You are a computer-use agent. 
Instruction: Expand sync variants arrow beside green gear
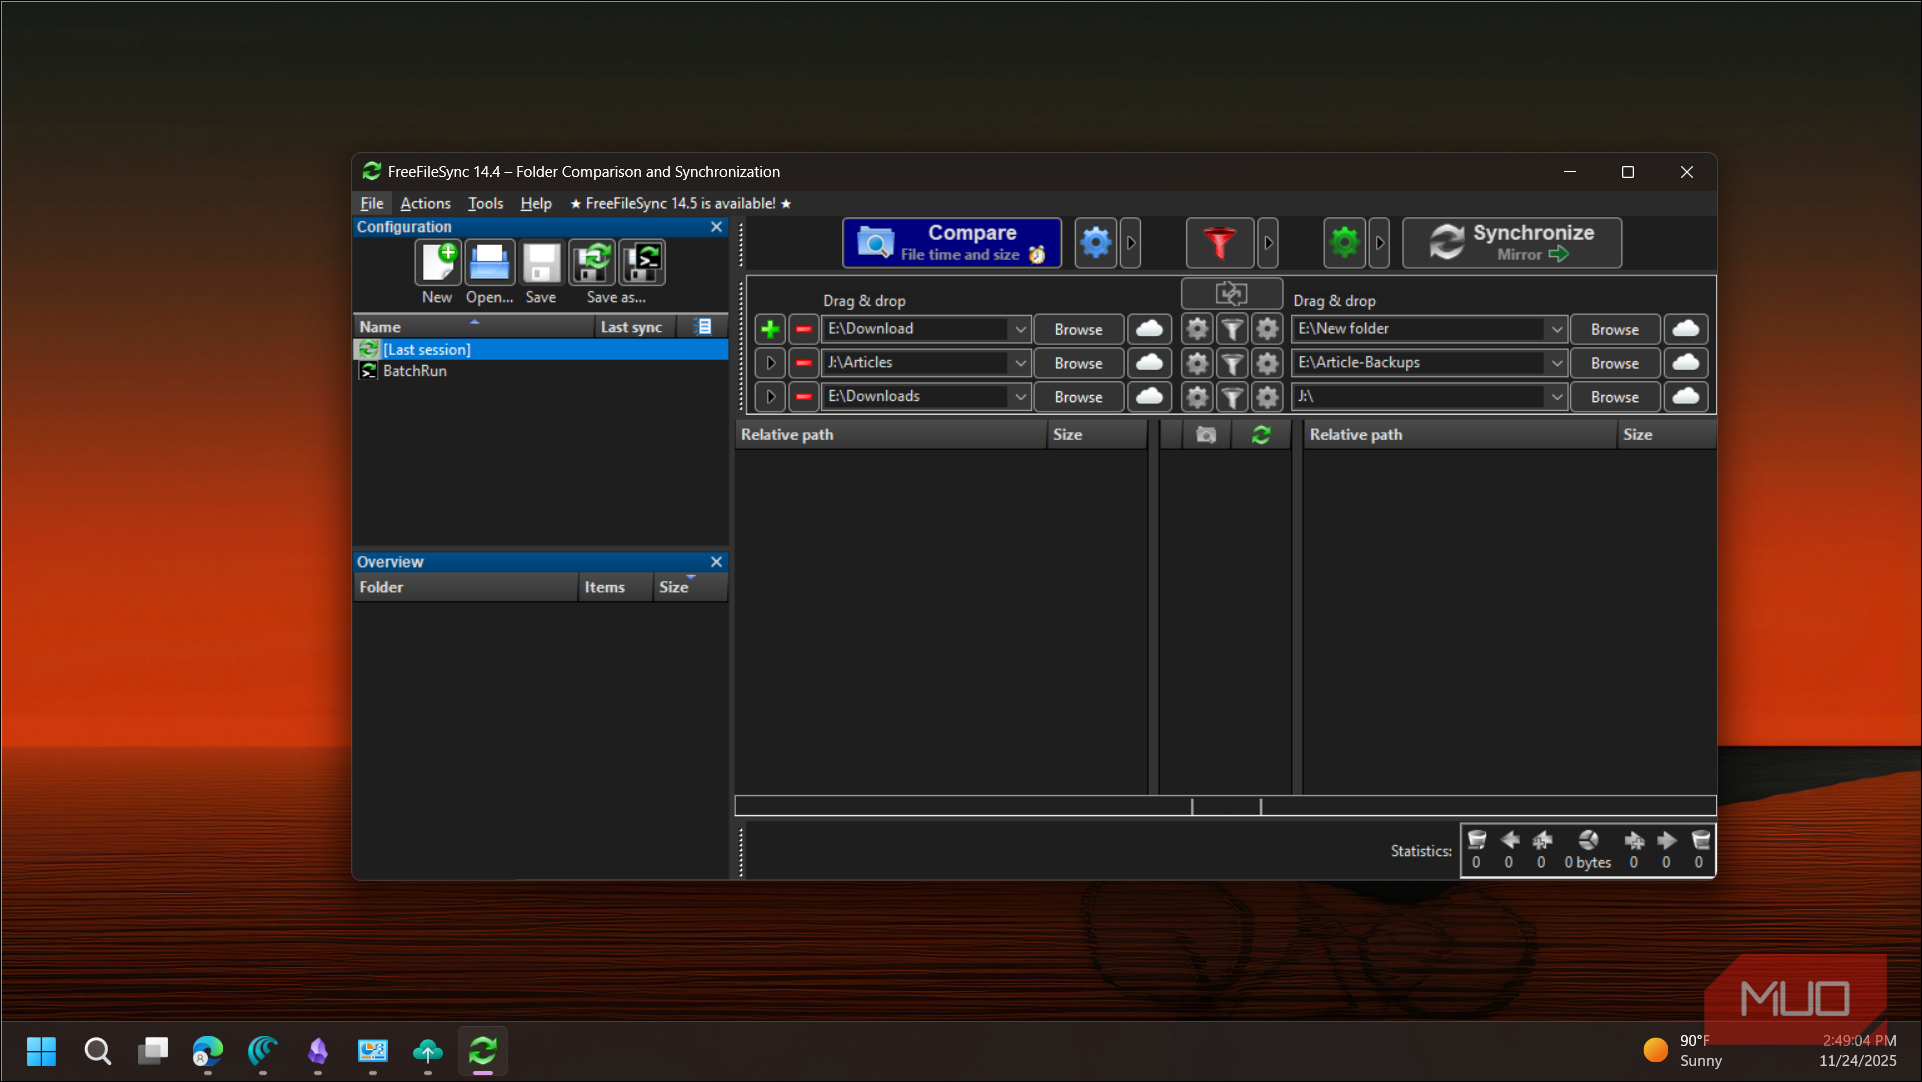click(1379, 243)
